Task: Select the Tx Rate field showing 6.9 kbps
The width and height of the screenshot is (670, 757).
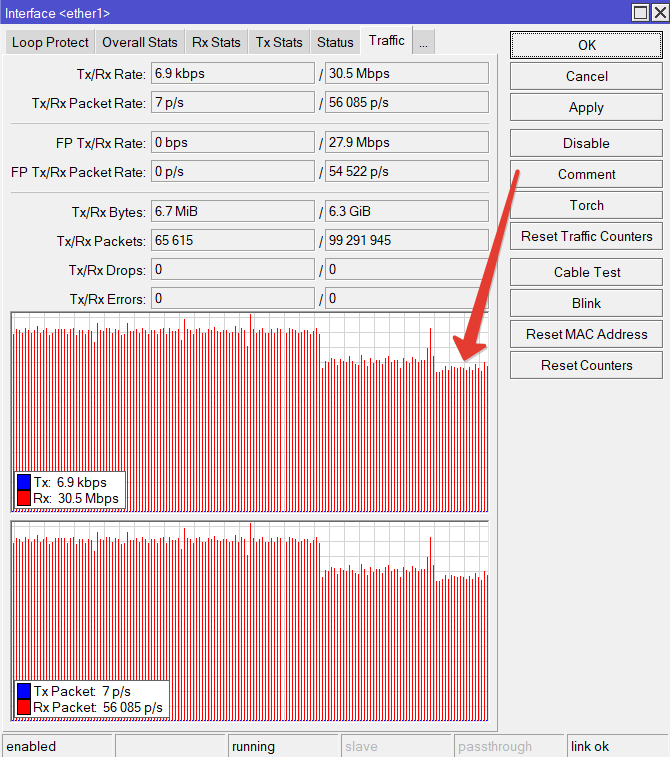Action: click(233, 73)
